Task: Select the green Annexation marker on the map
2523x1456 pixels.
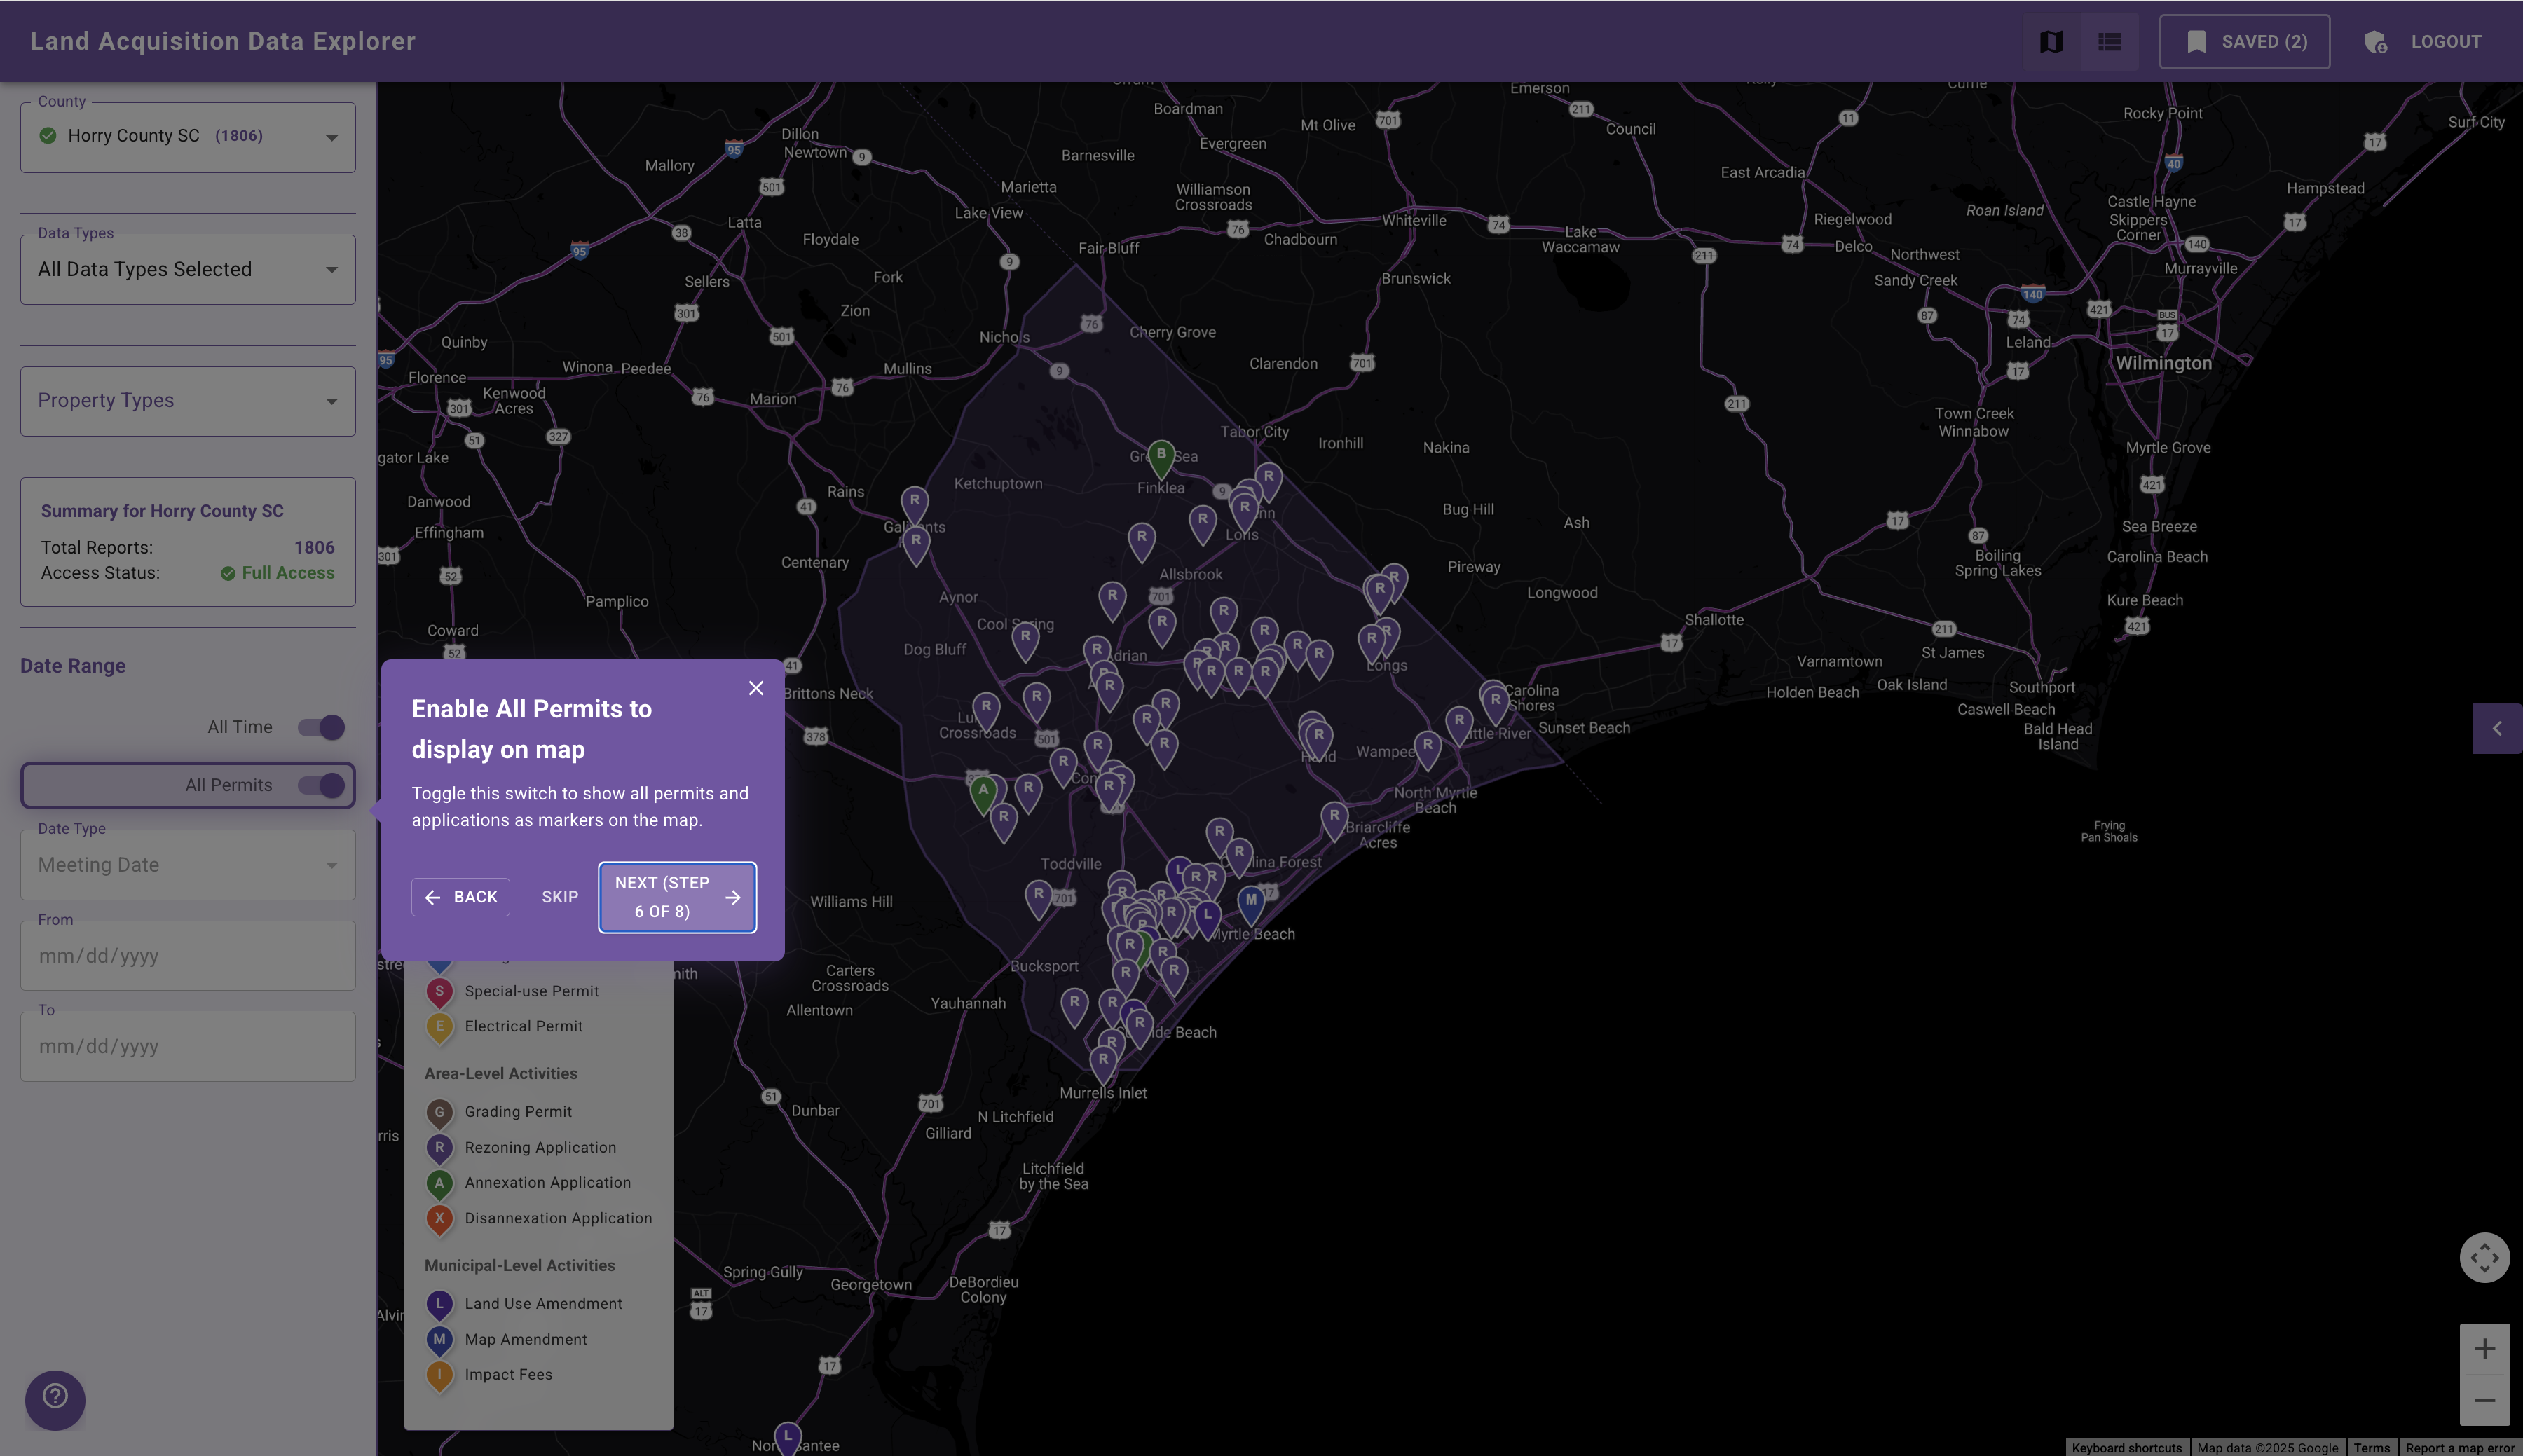Action: [x=983, y=789]
